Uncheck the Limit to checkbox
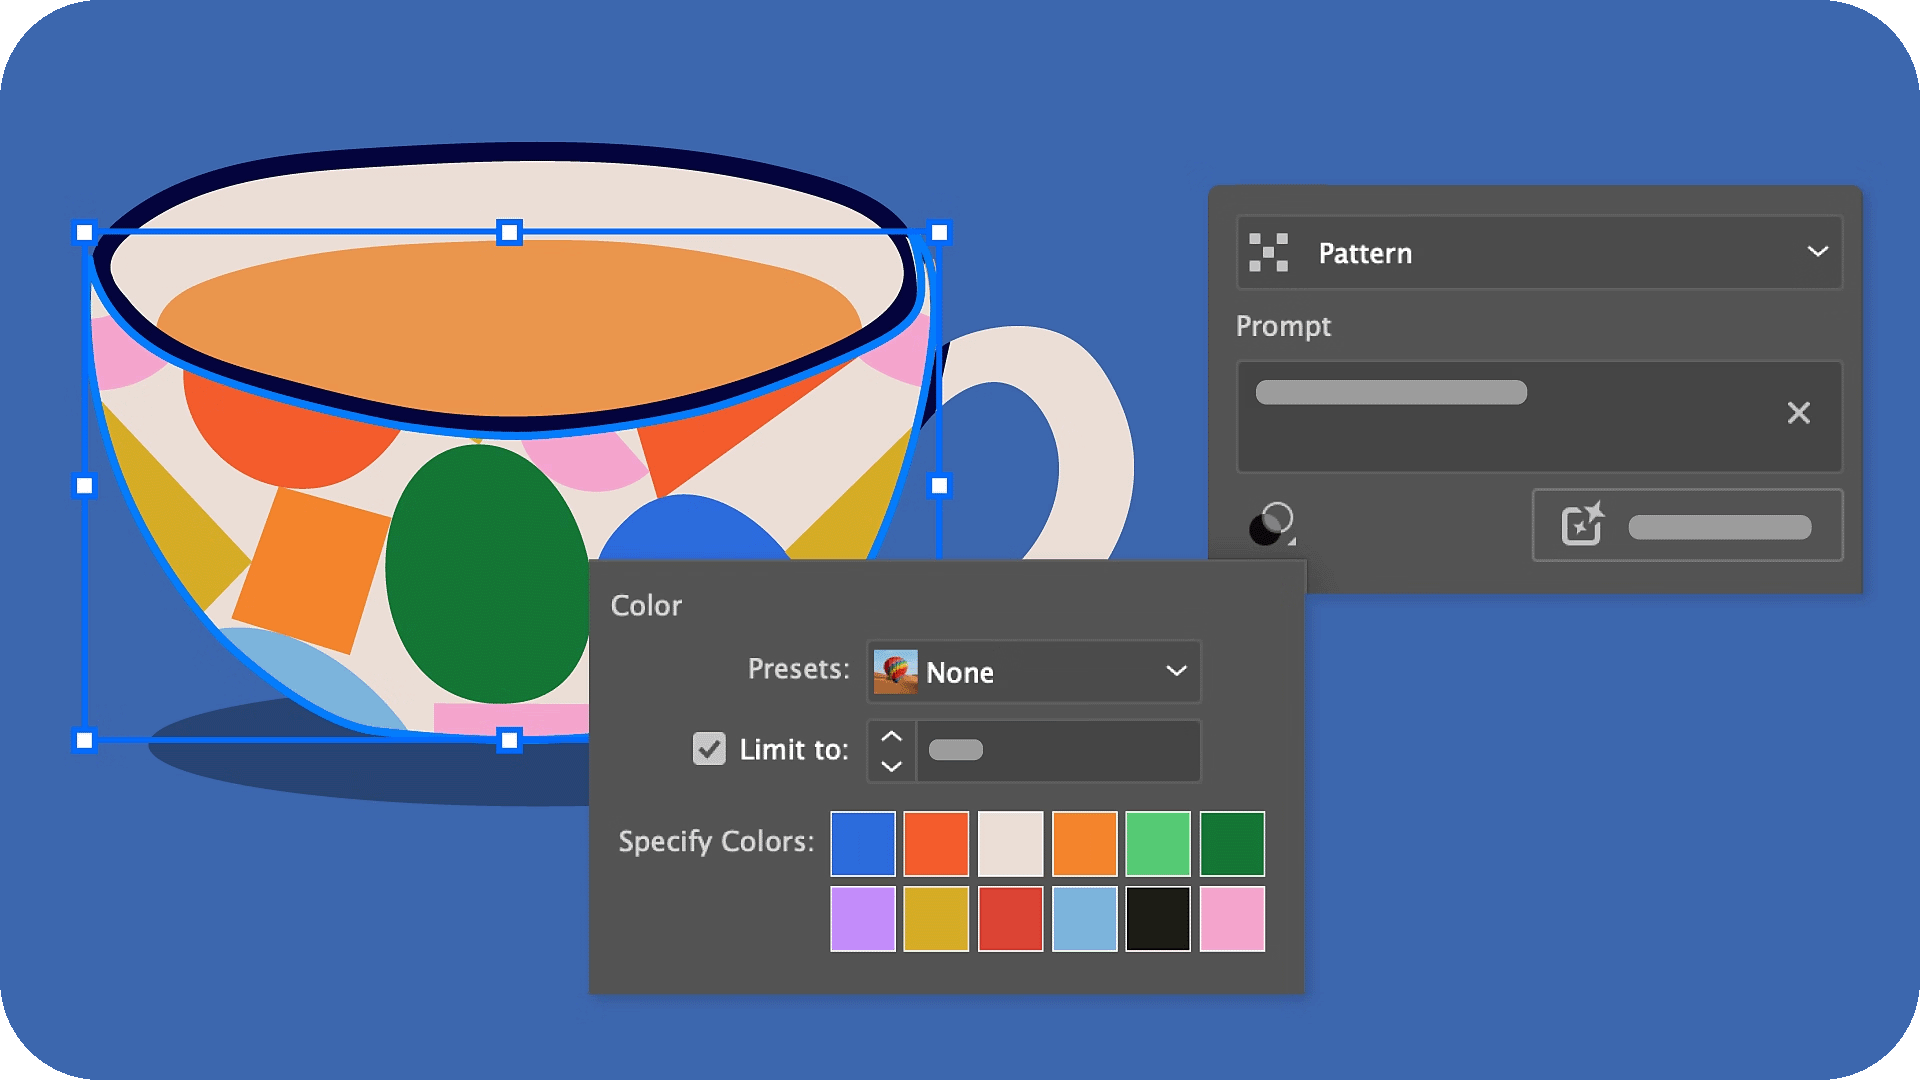Image resolution: width=1920 pixels, height=1080 pixels. (x=710, y=750)
